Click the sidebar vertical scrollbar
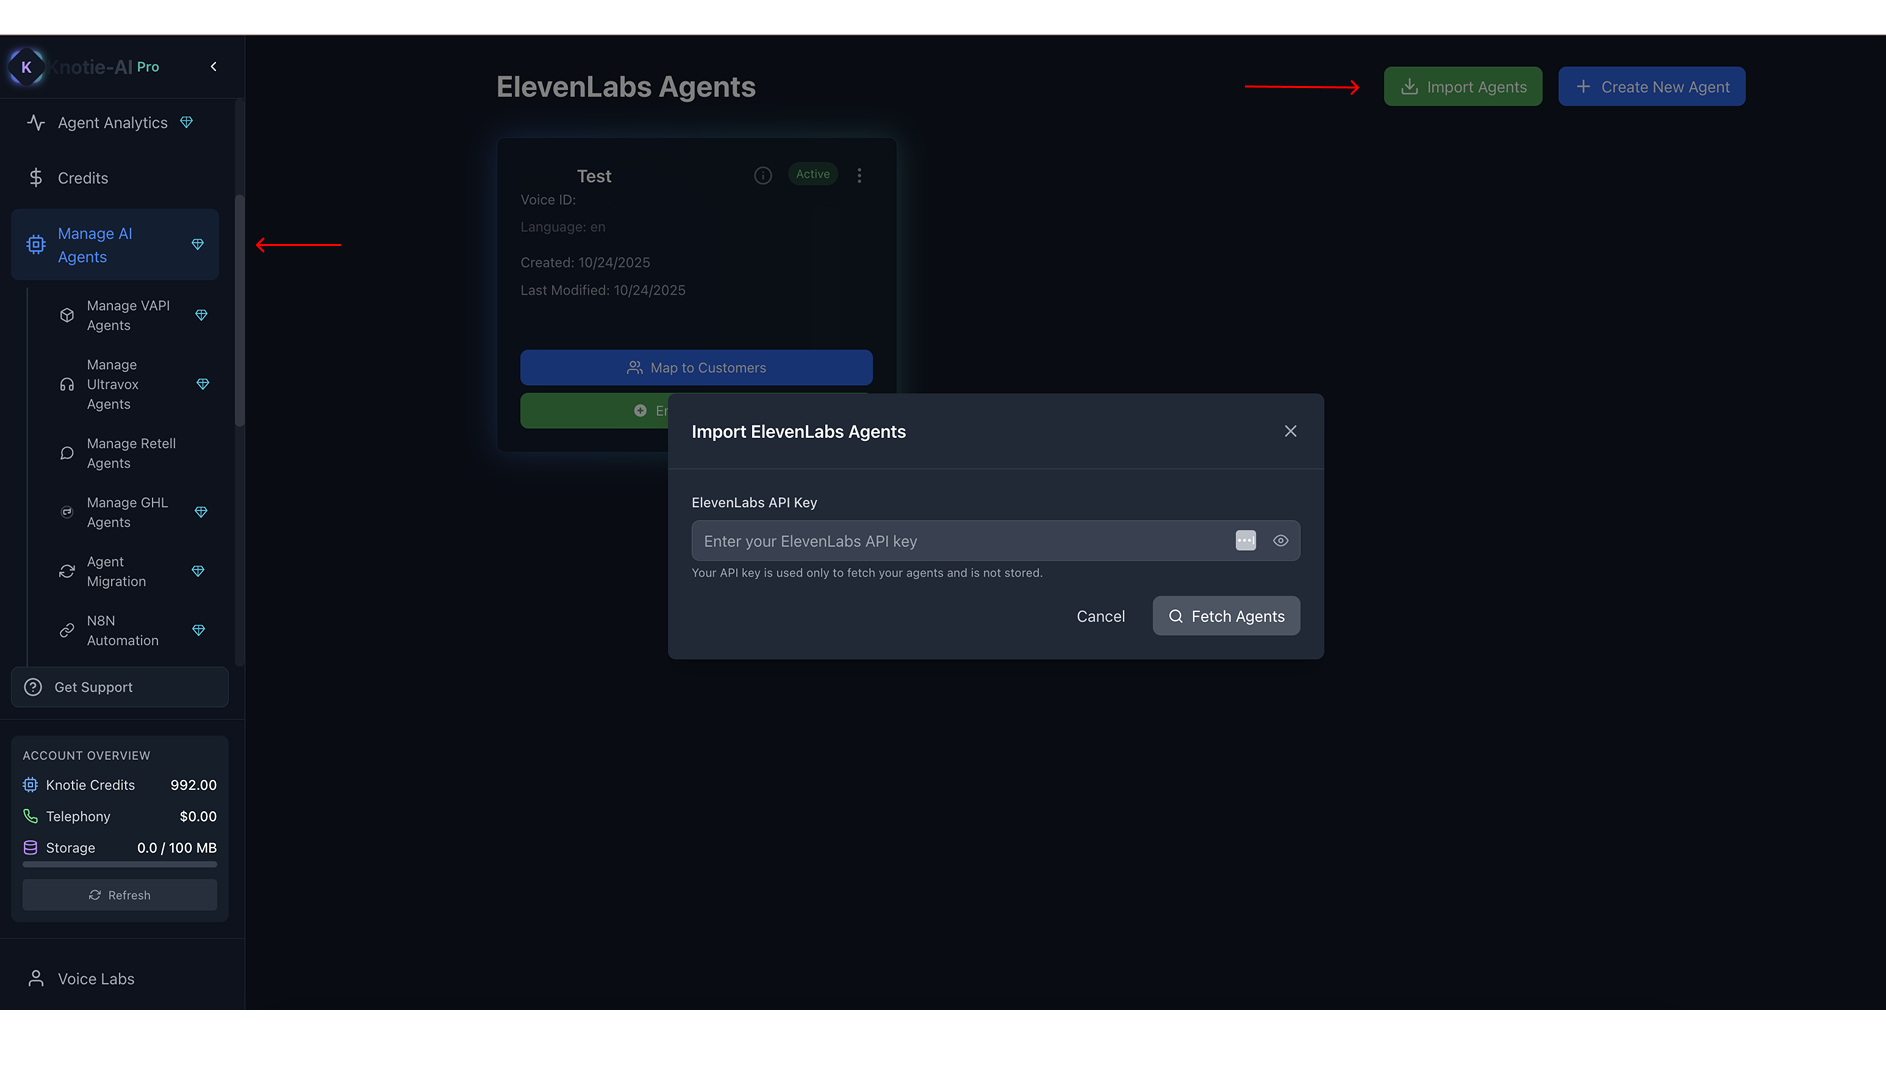 [239, 310]
